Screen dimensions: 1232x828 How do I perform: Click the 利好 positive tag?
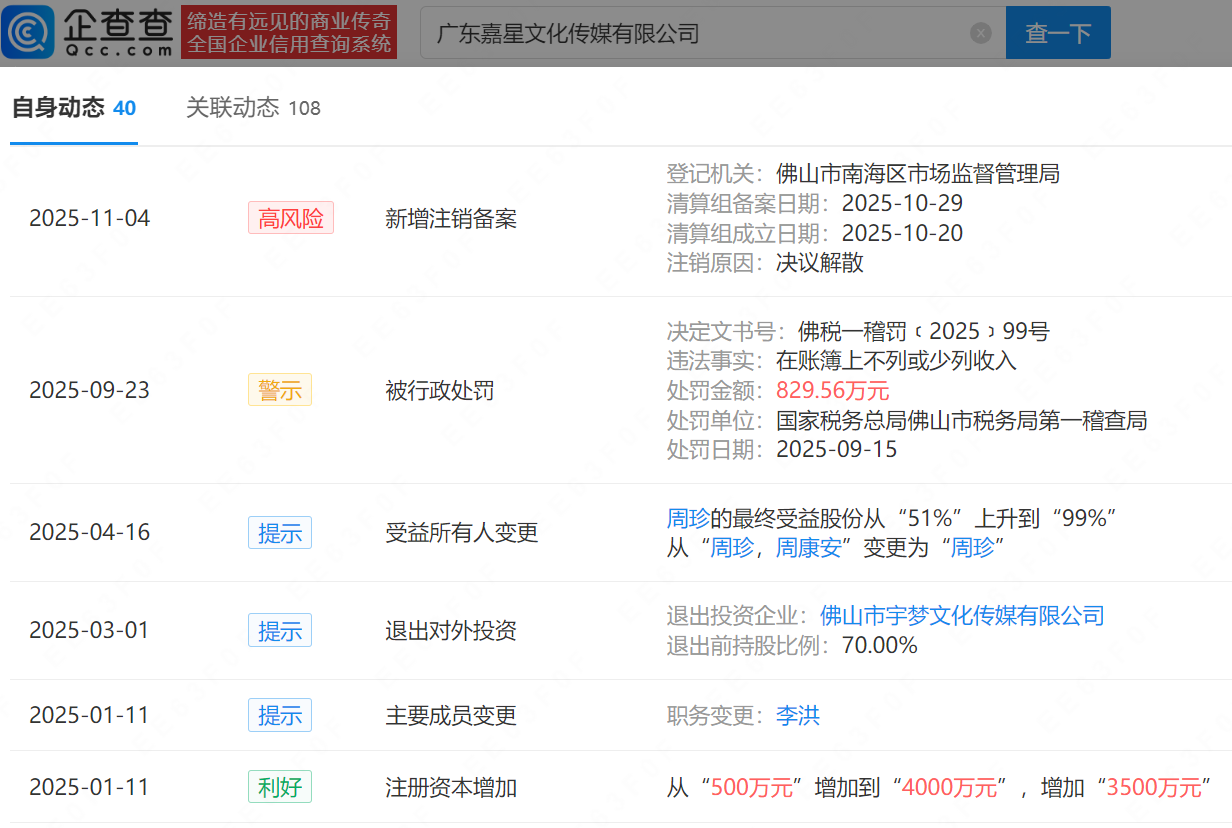pos(279,788)
